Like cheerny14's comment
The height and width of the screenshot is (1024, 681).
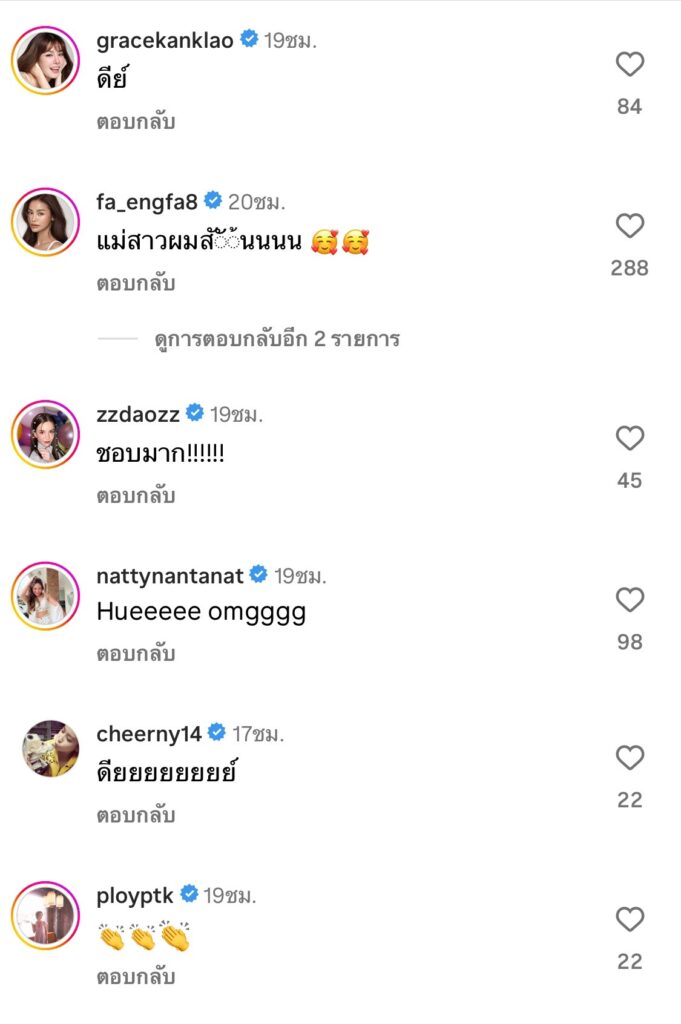pyautogui.click(x=629, y=759)
